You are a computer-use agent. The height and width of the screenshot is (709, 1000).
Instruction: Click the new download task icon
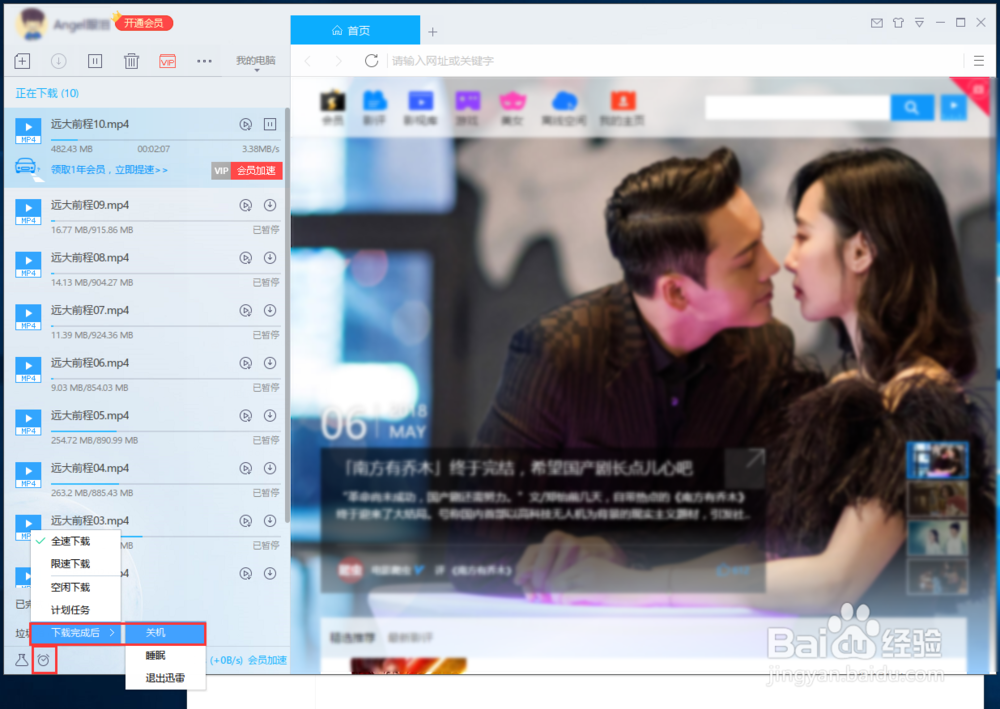coord(22,61)
